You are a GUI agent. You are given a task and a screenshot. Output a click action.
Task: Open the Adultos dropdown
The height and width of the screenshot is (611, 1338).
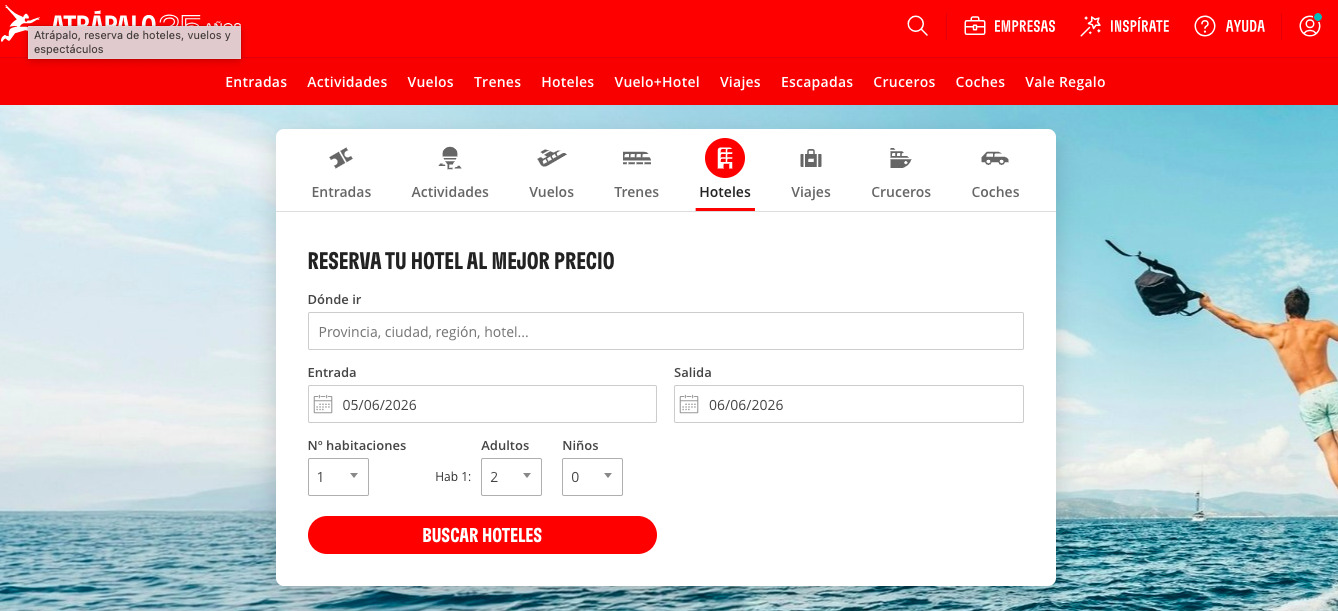click(511, 477)
